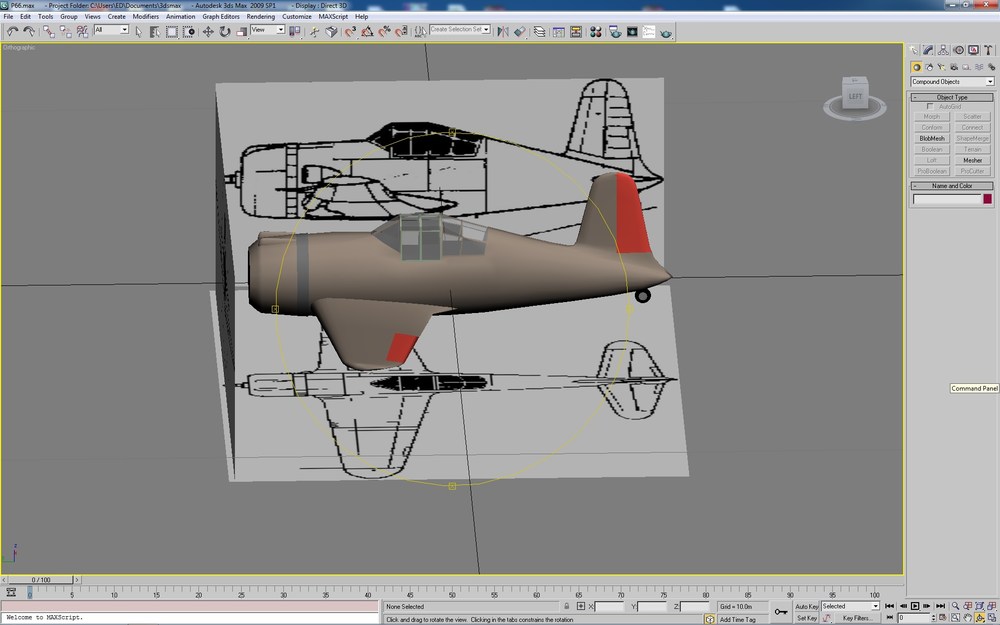The image size is (1000, 625).
Task: Click the BlobMesh button
Action: pyautogui.click(x=932, y=138)
